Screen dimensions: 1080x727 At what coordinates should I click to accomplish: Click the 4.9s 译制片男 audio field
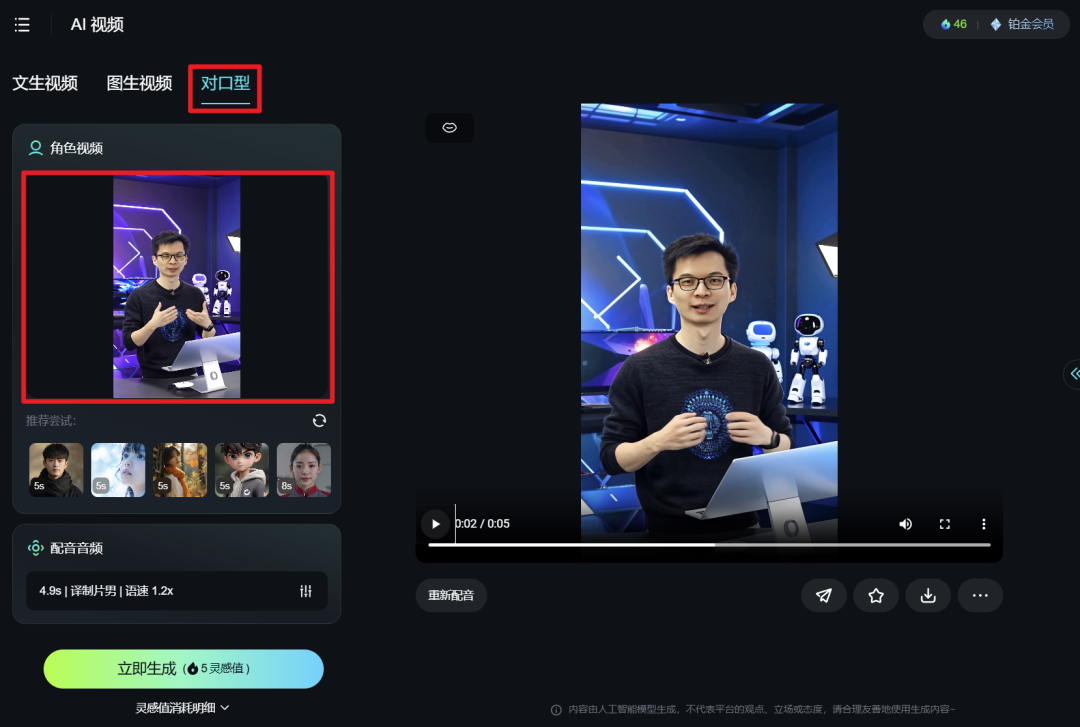point(177,591)
